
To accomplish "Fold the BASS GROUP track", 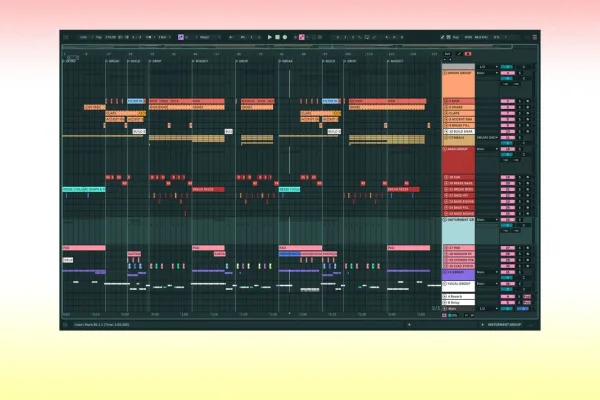I will 445,149.
